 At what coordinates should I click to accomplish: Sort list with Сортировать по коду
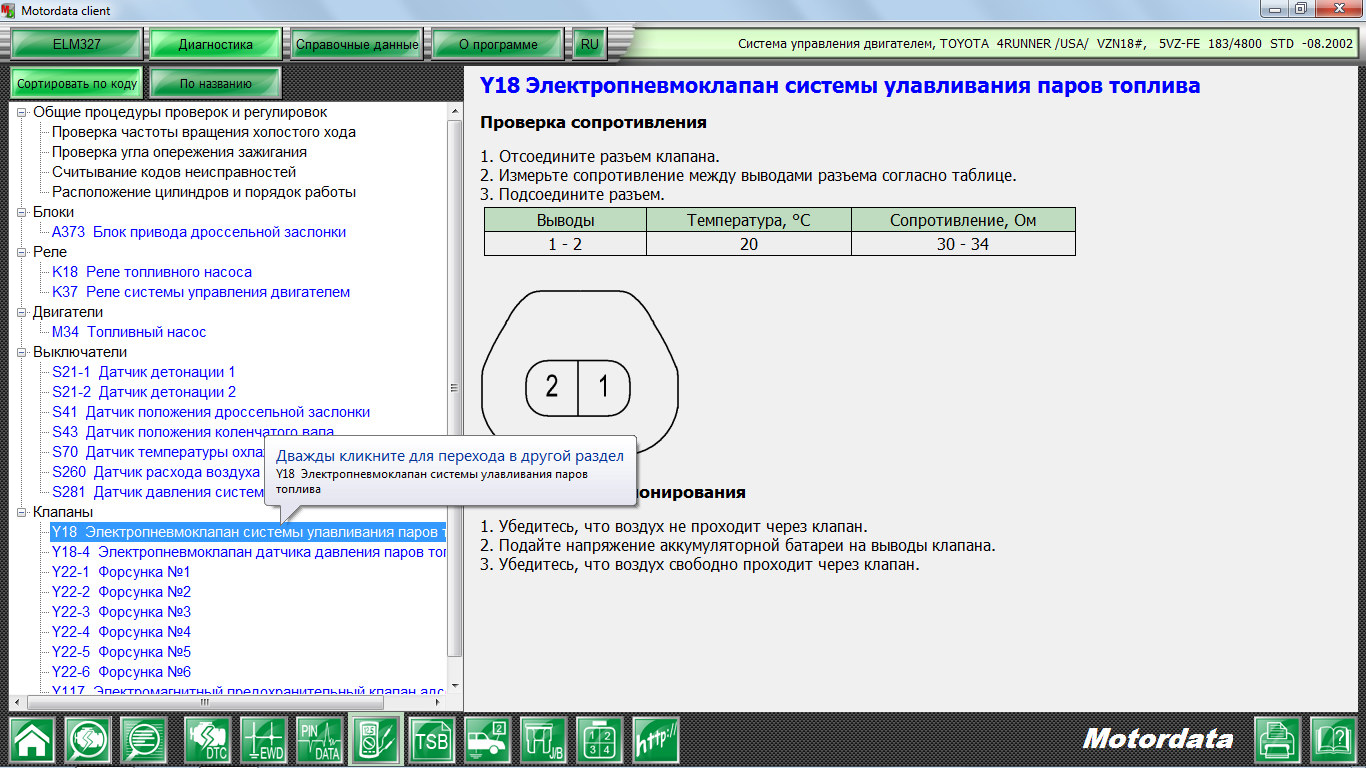(x=77, y=84)
